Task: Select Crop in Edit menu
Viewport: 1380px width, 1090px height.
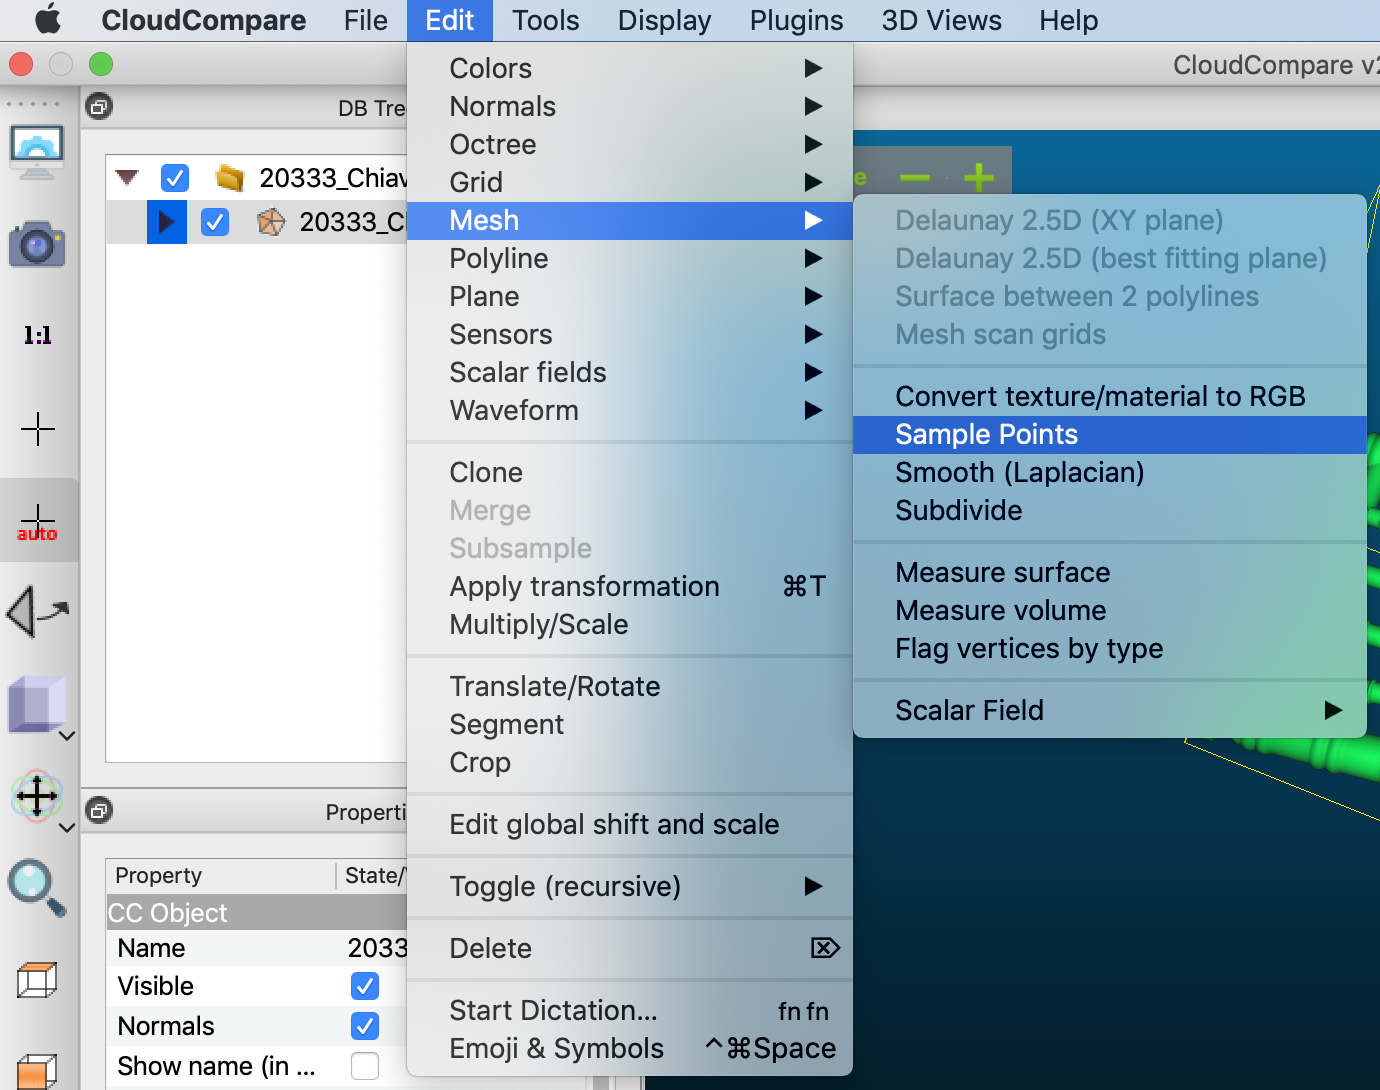Action: click(630, 762)
